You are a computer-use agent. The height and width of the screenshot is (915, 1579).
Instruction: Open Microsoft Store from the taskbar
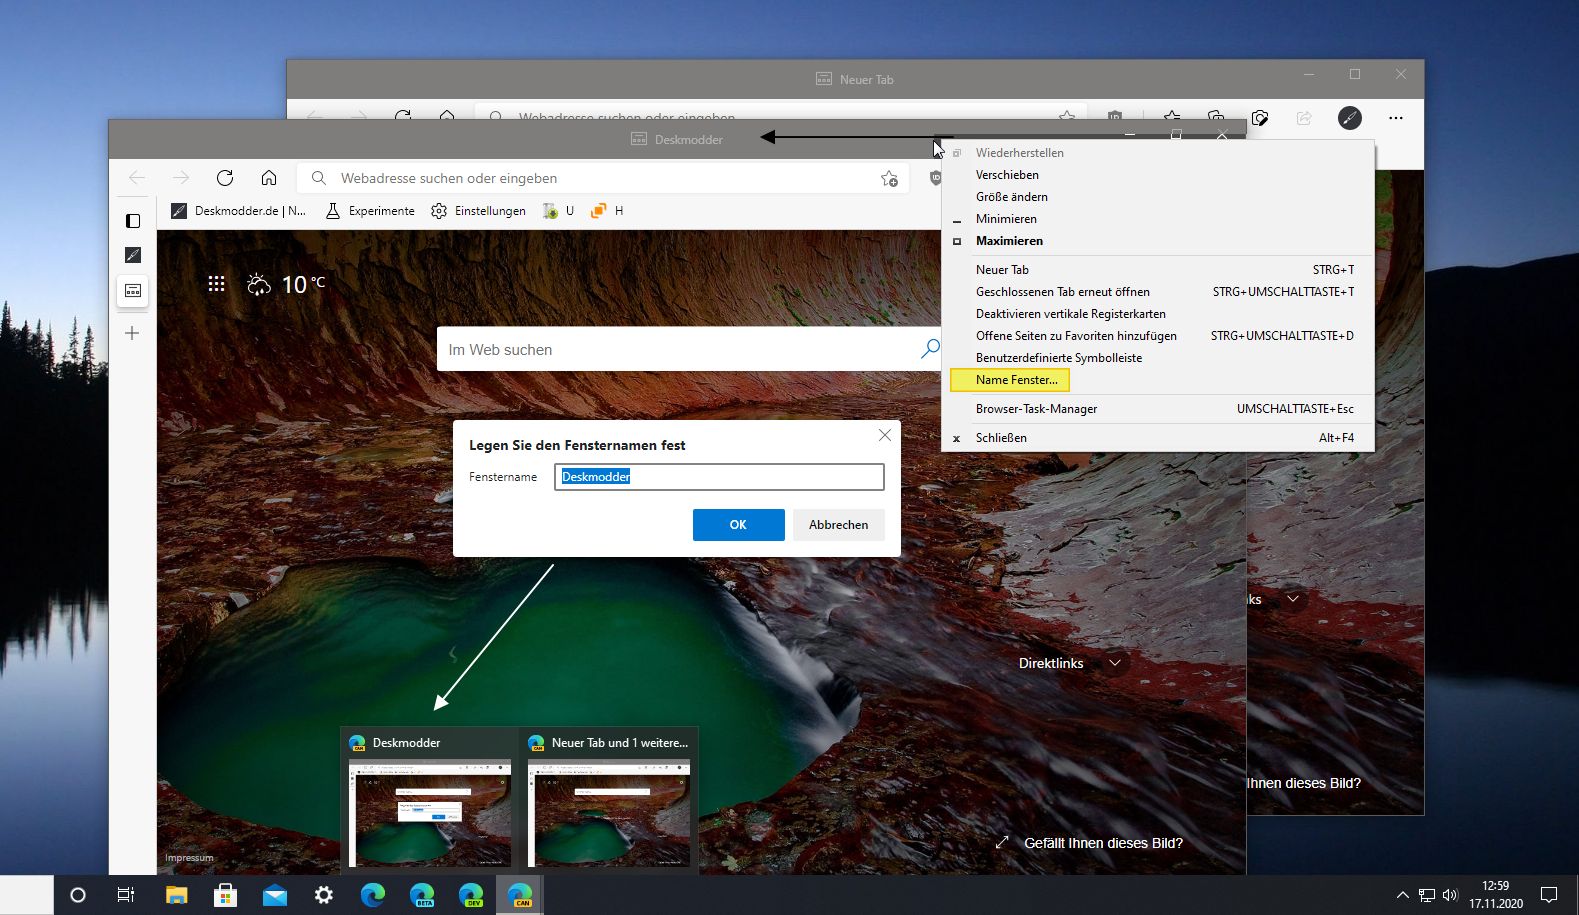(x=225, y=895)
